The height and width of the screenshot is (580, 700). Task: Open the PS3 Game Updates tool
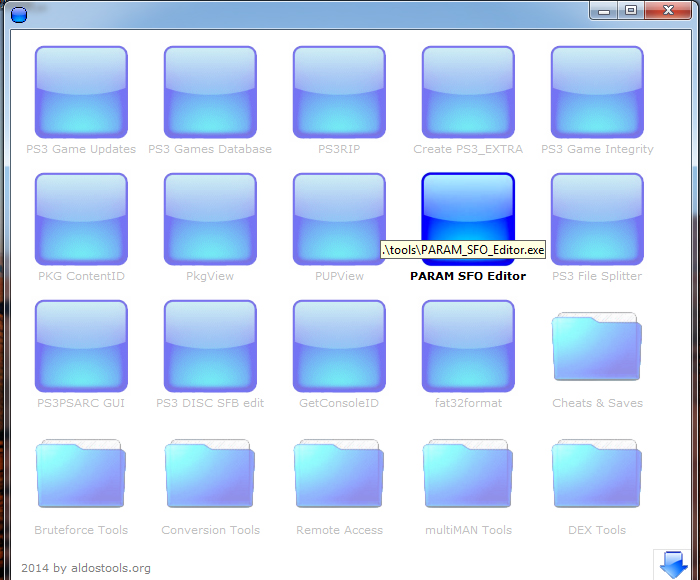pos(81,92)
